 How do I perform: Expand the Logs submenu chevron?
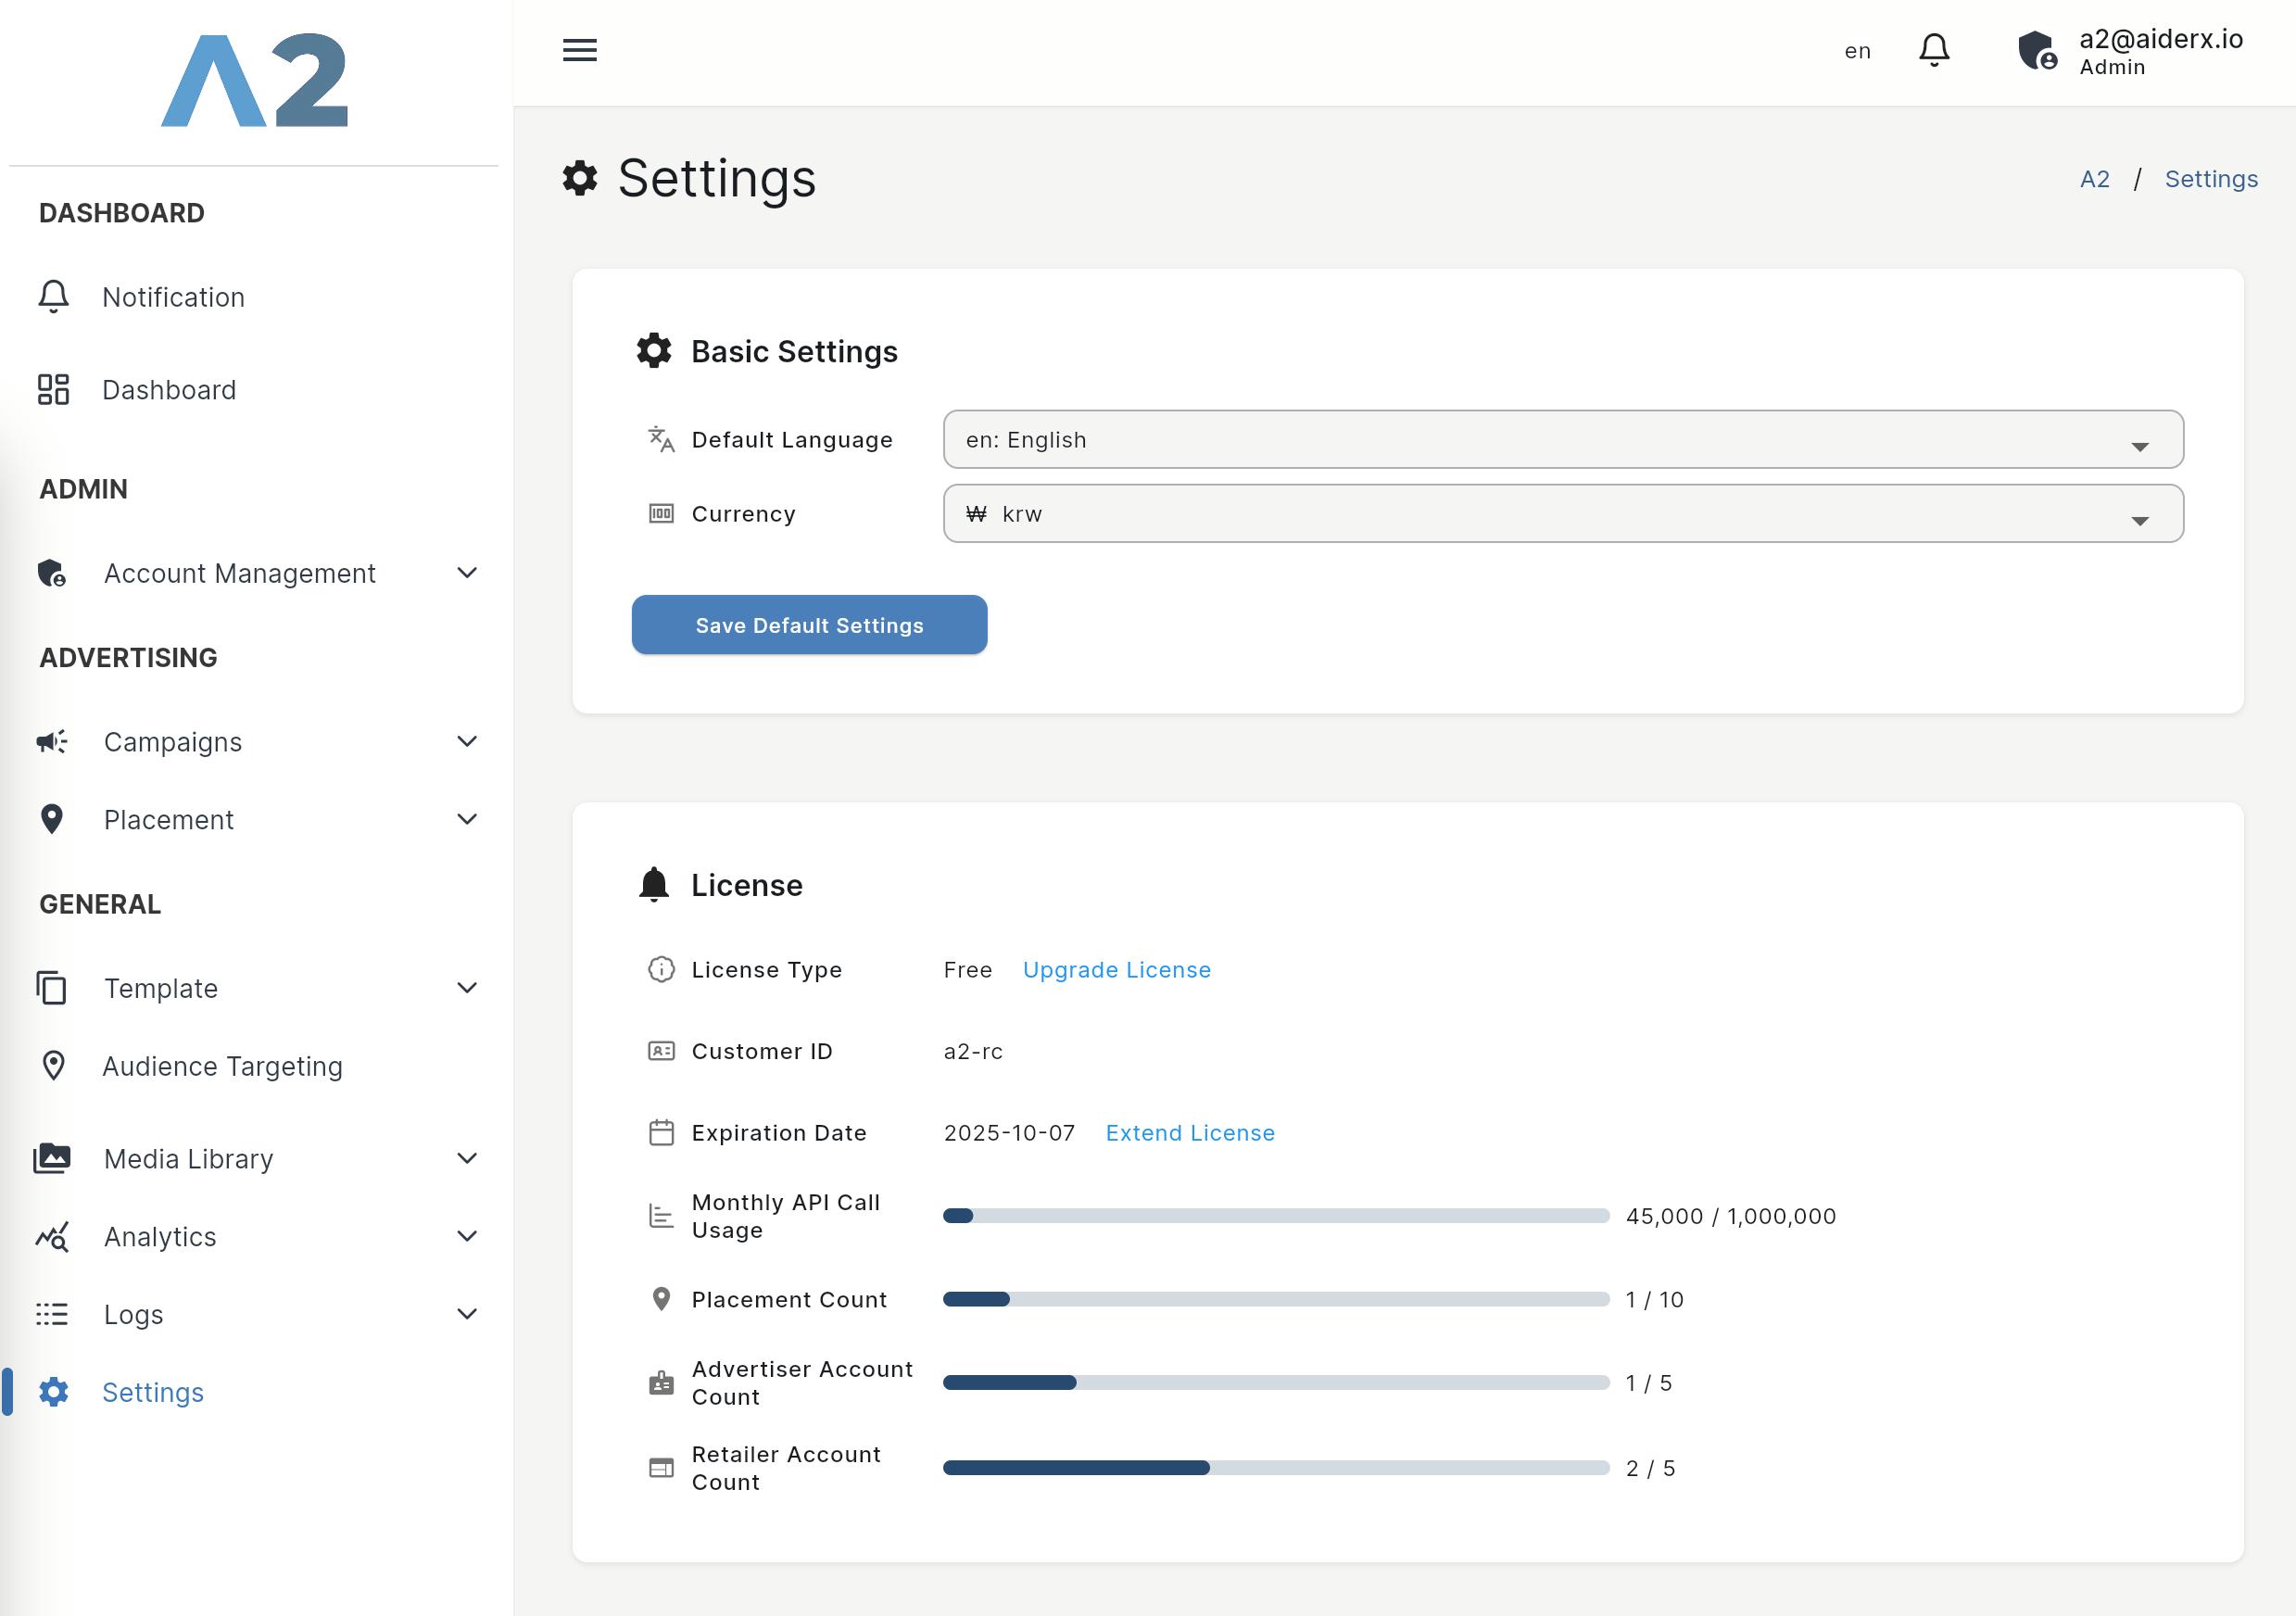click(467, 1314)
